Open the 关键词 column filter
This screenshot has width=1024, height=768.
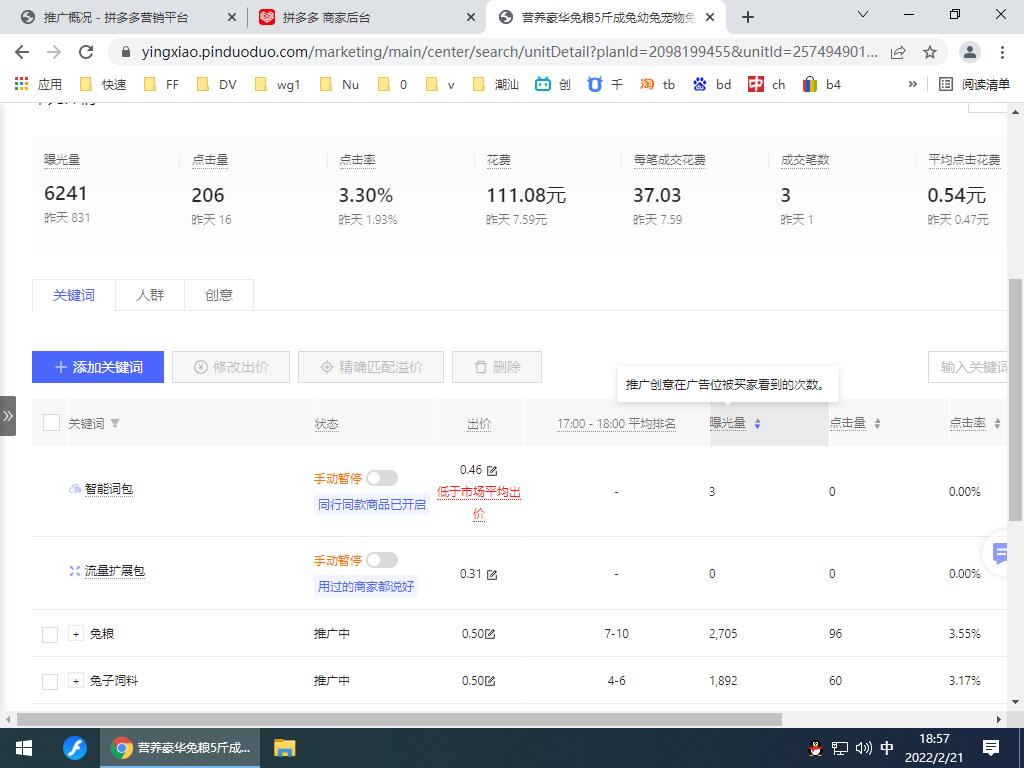(x=115, y=423)
